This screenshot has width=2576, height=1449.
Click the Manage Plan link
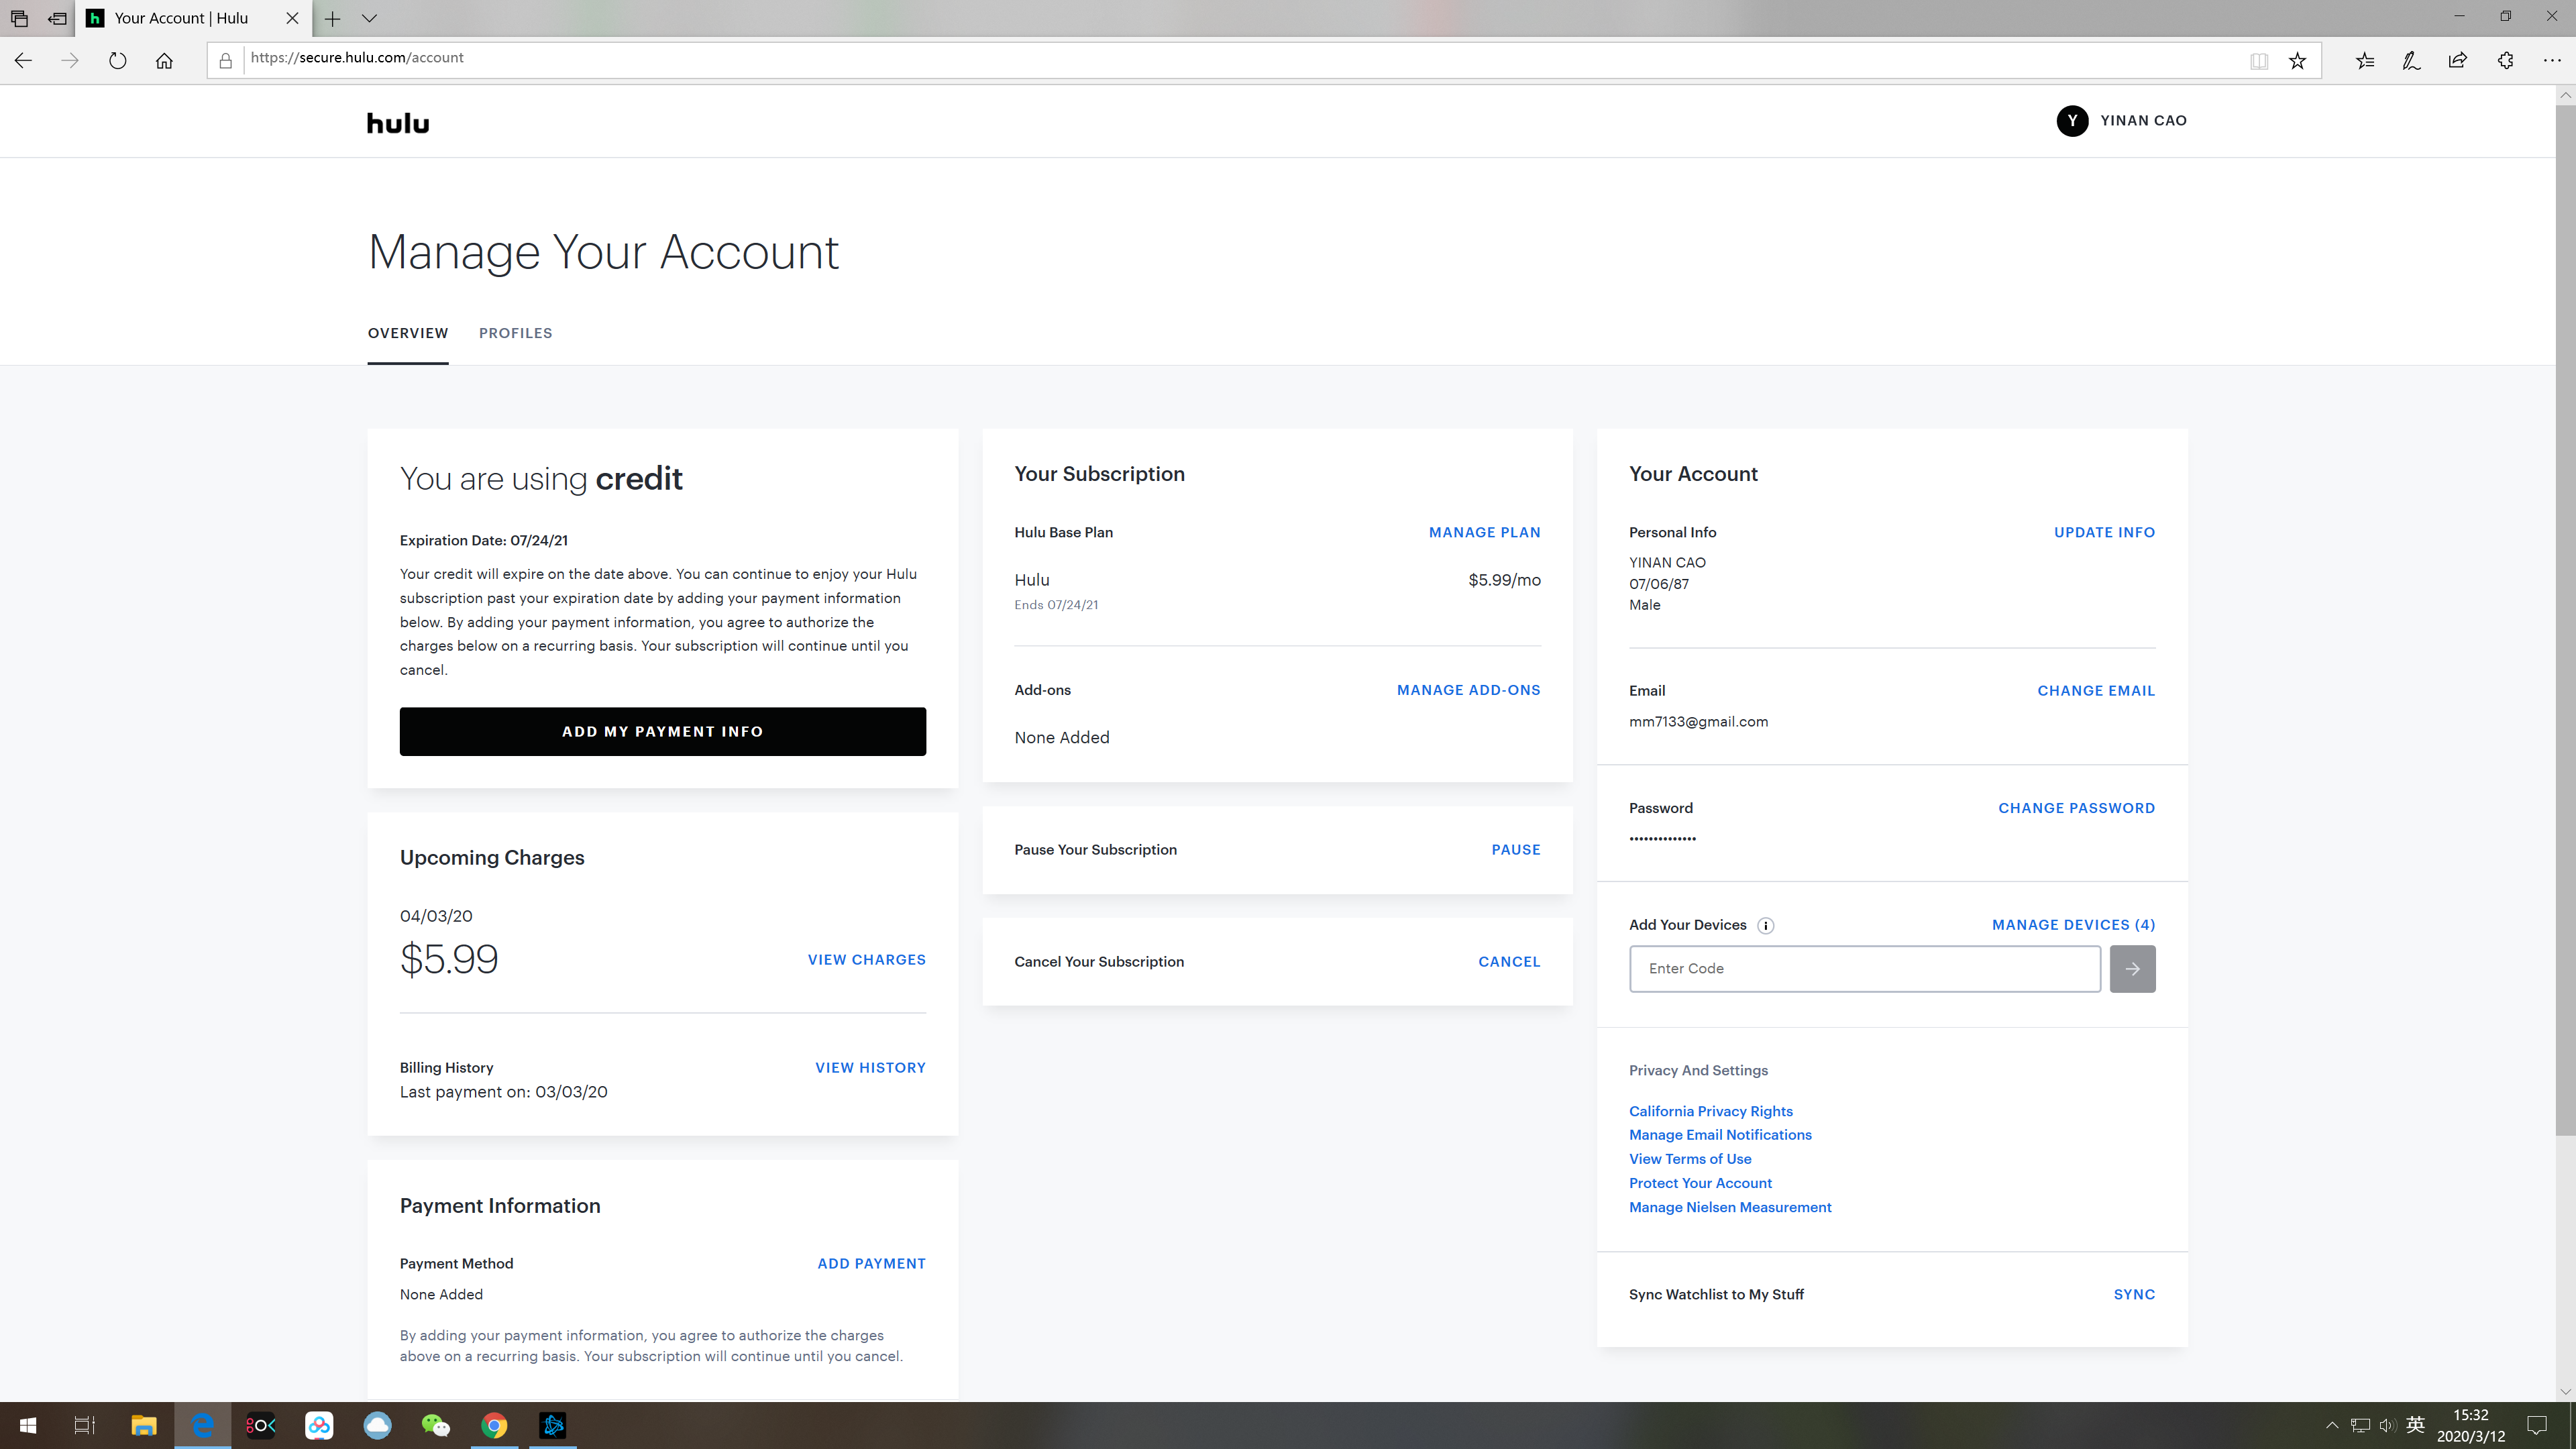click(x=1484, y=532)
